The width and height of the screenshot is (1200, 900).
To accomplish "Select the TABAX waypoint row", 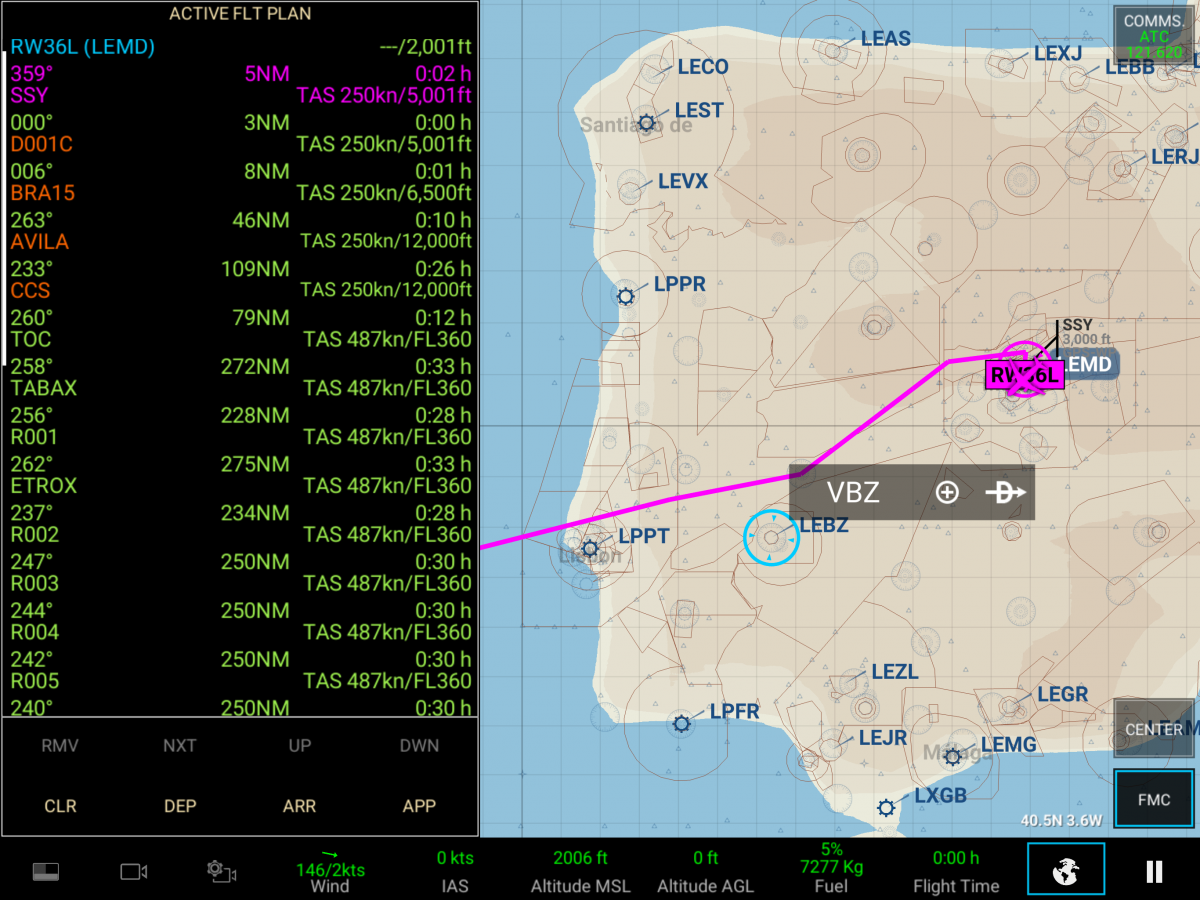I will (240, 378).
